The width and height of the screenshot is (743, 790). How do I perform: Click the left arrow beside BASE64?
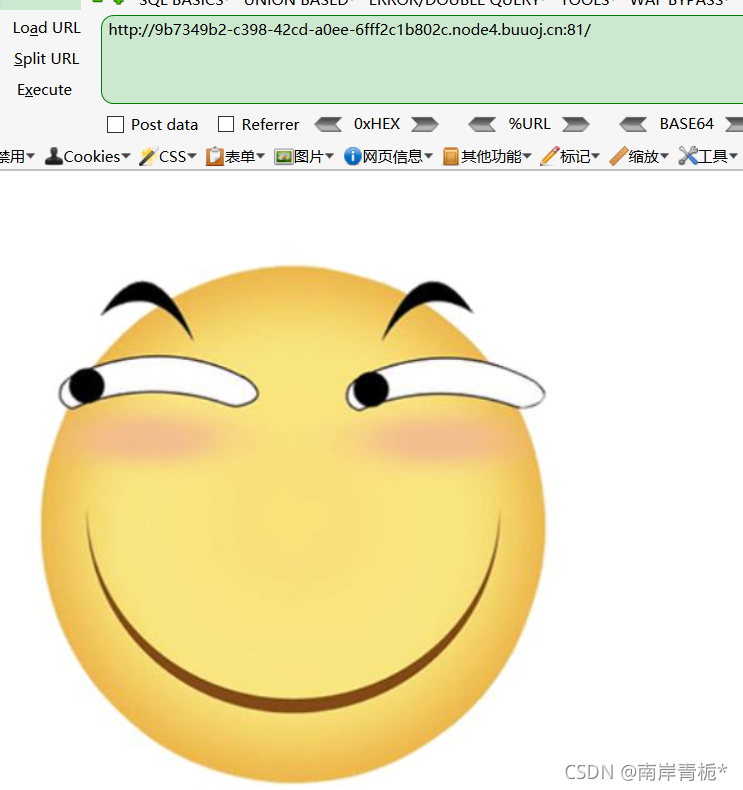tap(633, 124)
